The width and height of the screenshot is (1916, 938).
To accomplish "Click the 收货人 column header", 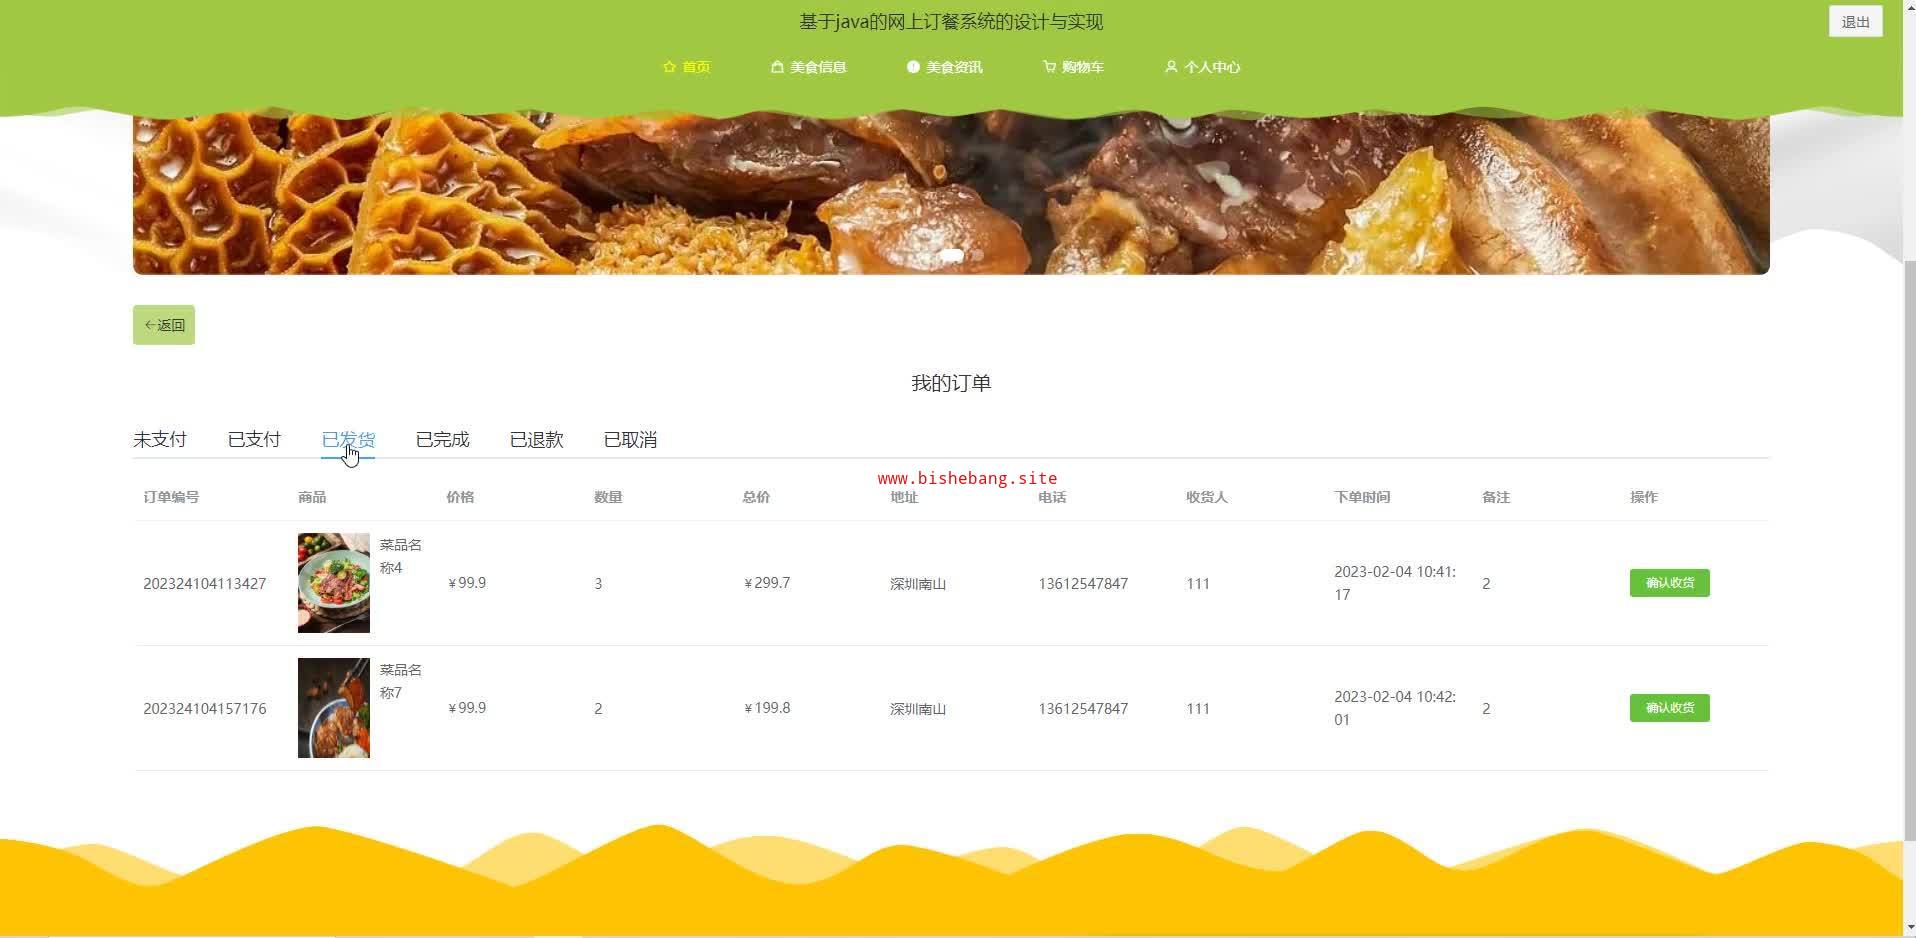I will 1207,497.
